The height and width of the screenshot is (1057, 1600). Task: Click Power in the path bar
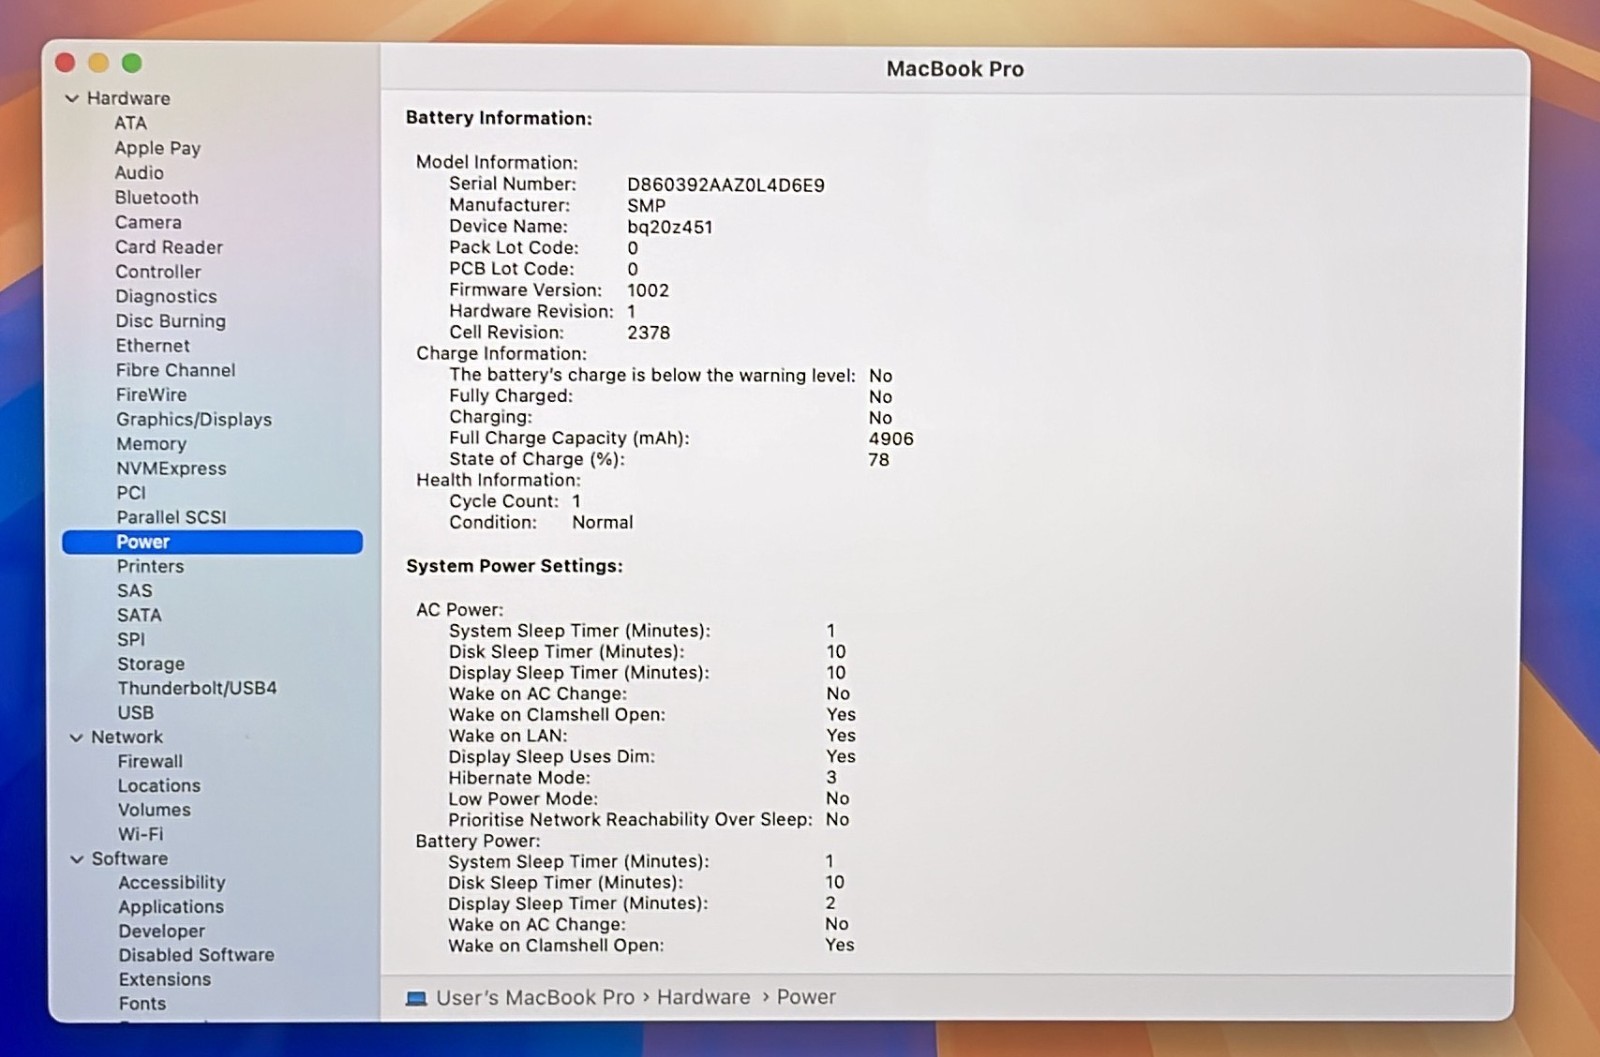click(806, 997)
